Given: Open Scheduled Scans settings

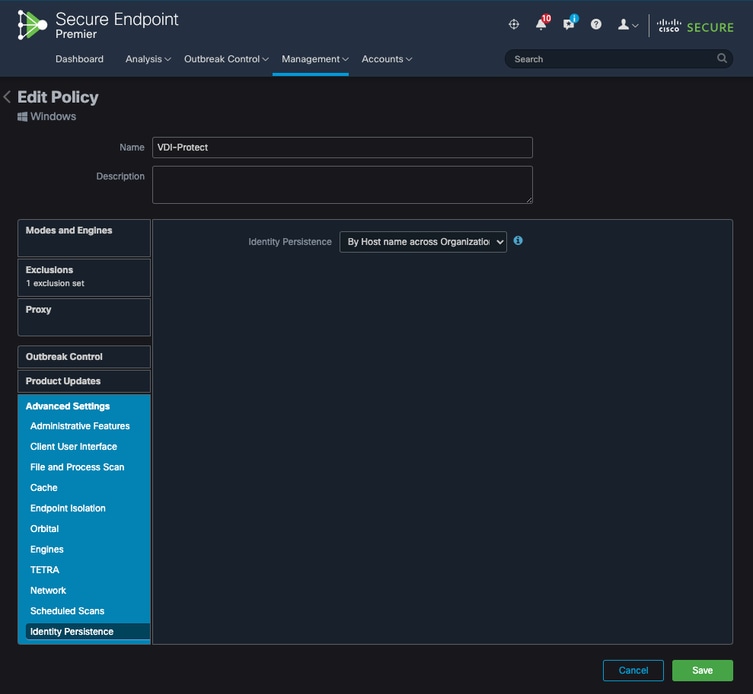Looking at the screenshot, I should tap(67, 611).
